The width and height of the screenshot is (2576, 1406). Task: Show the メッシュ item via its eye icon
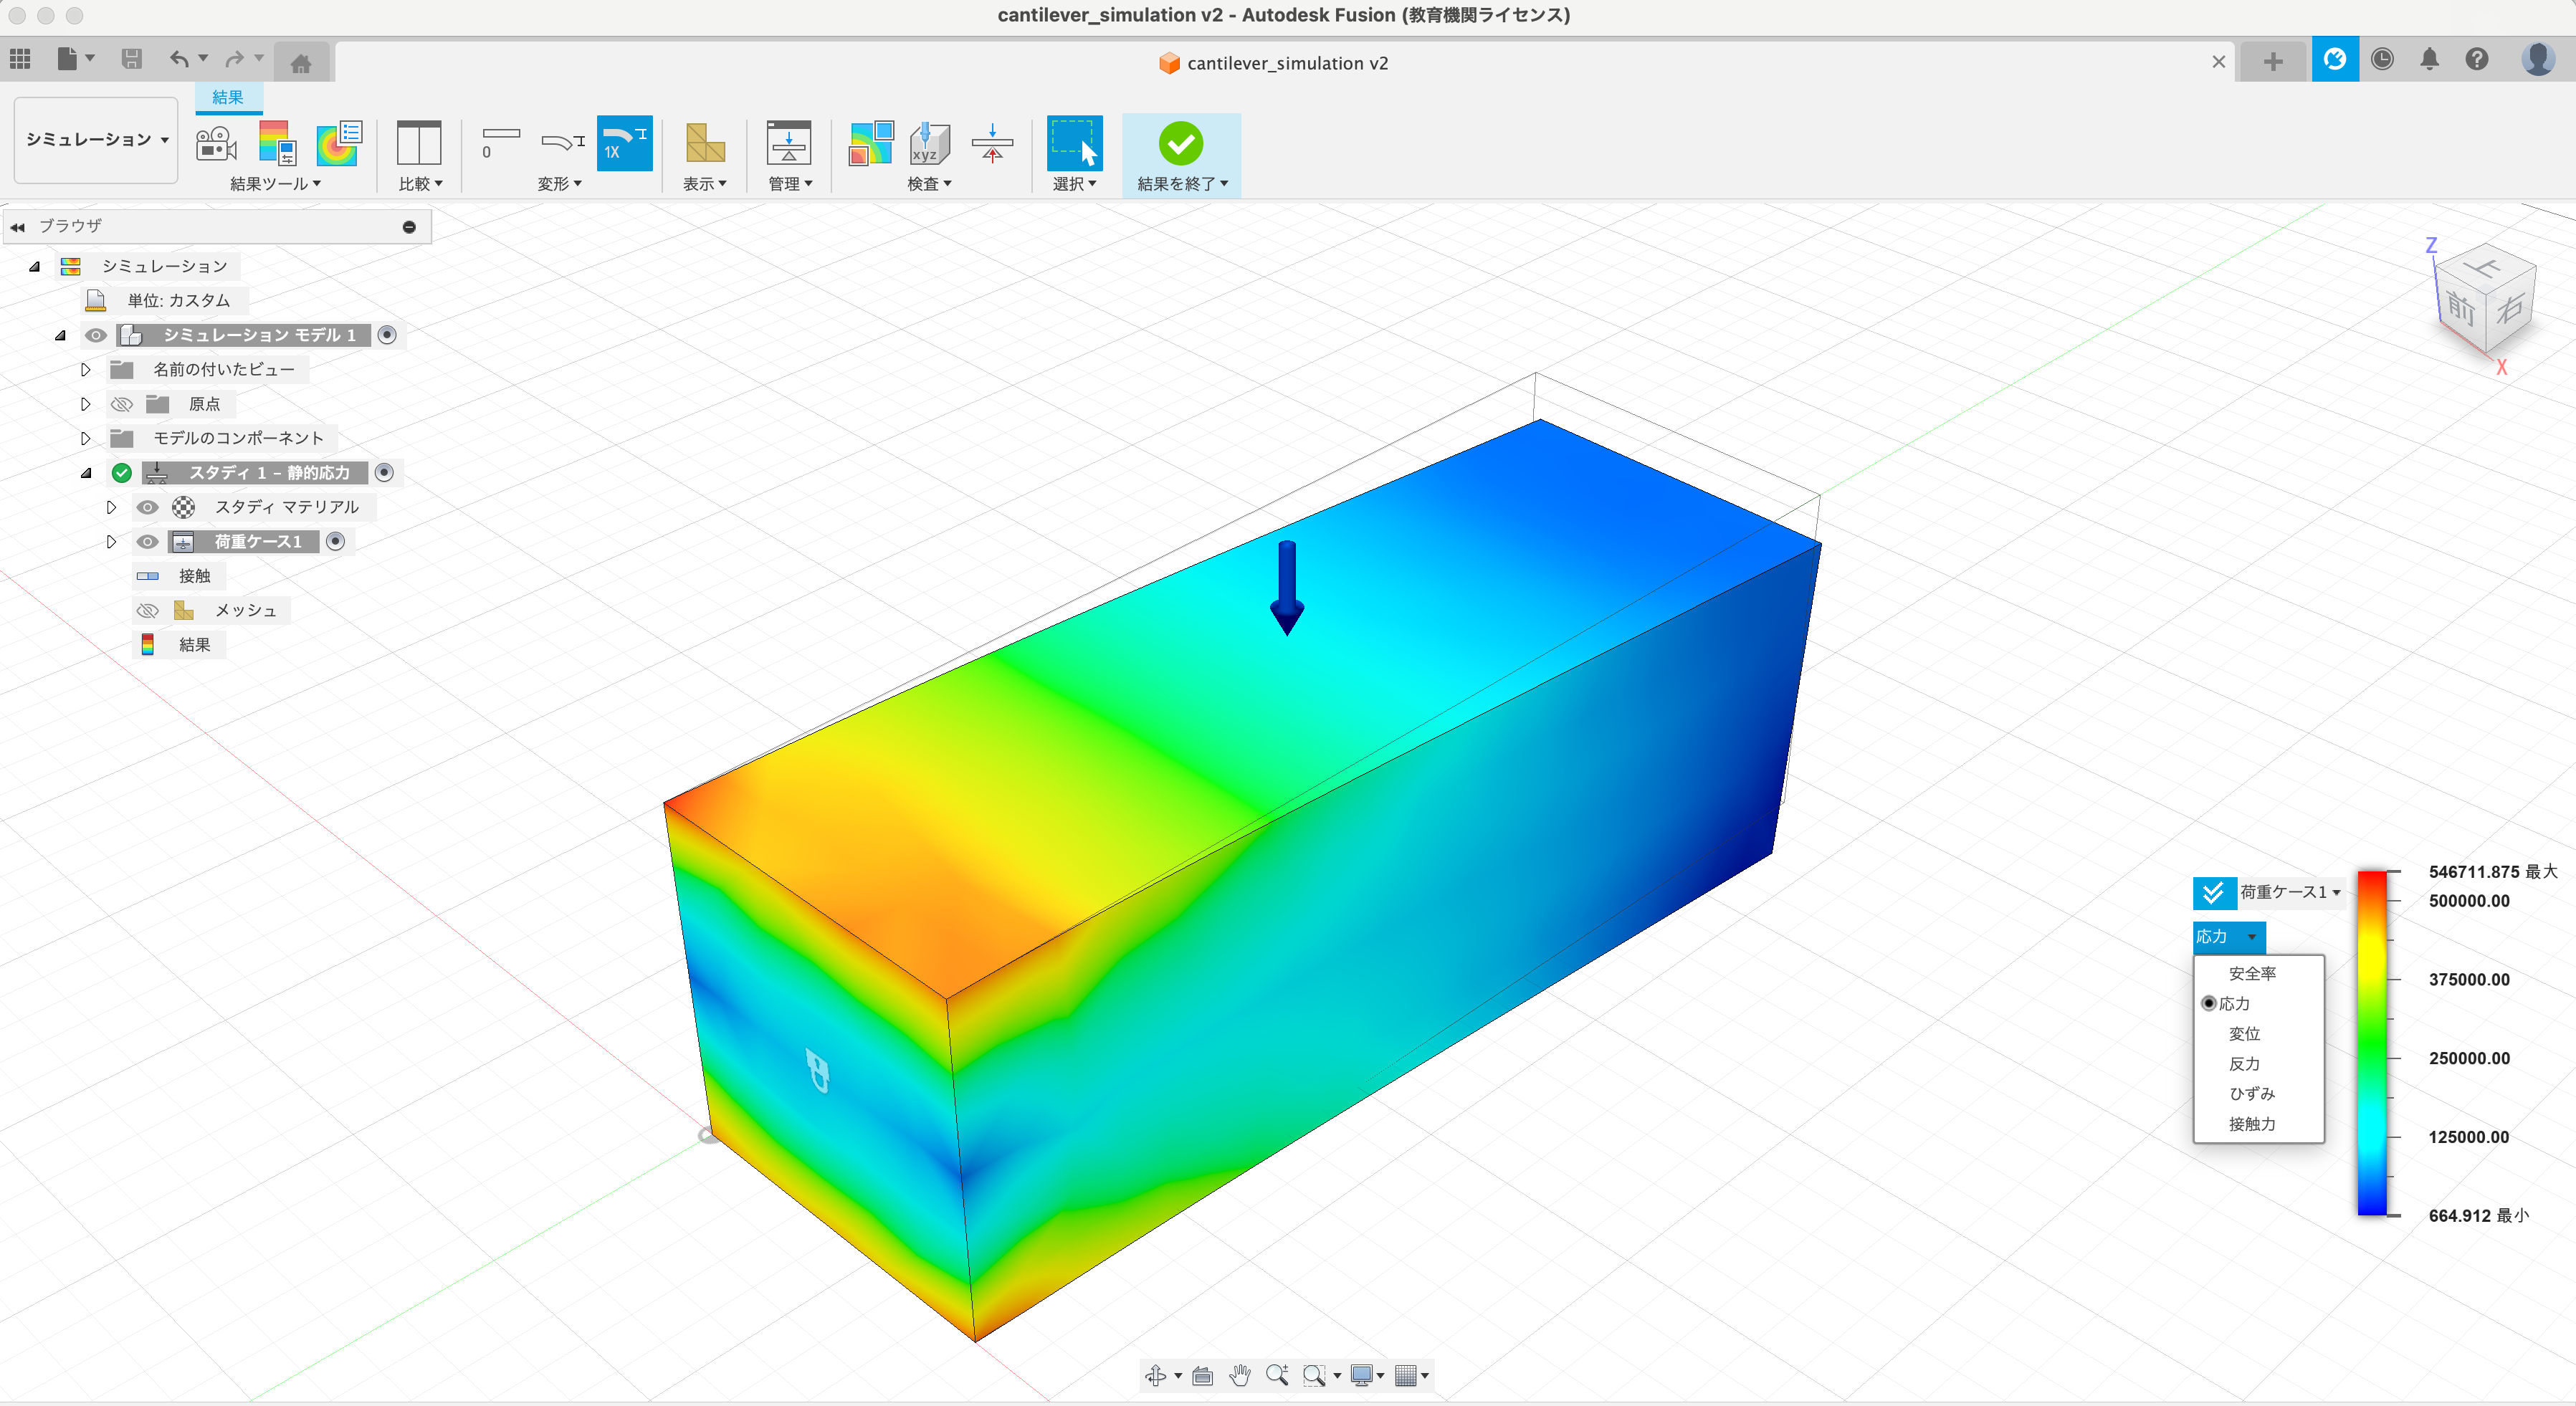coord(147,610)
